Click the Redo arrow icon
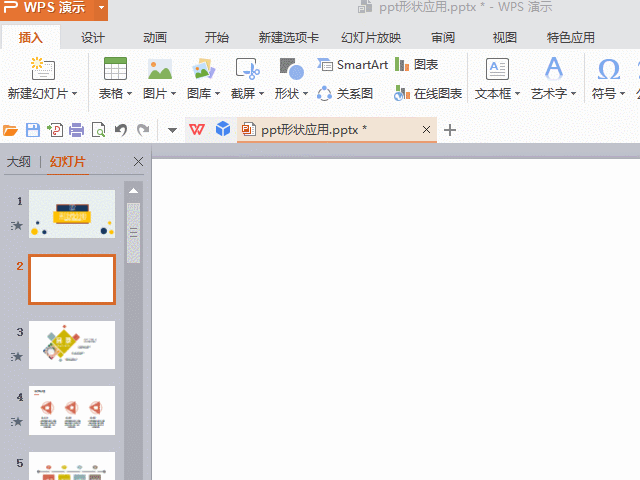 click(143, 130)
